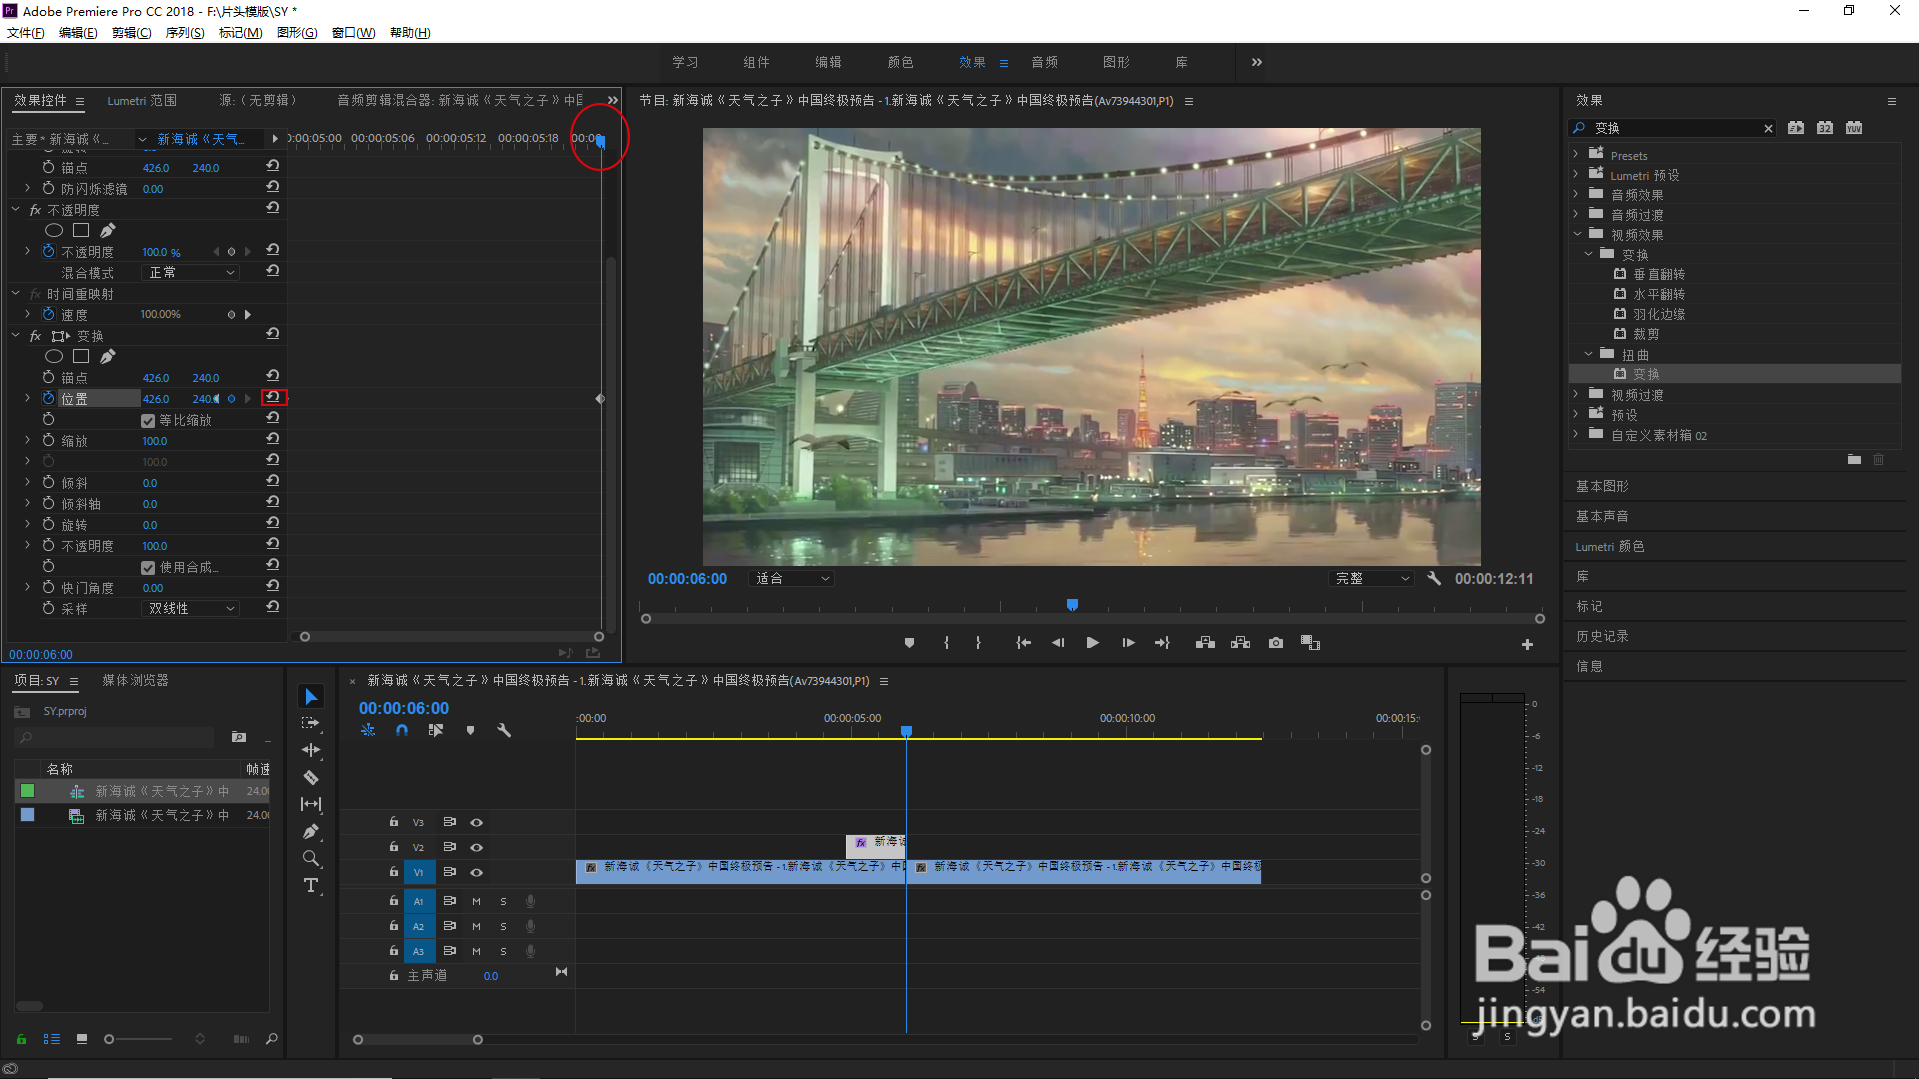Draw ellipse mask for 变换 effect

coord(54,356)
